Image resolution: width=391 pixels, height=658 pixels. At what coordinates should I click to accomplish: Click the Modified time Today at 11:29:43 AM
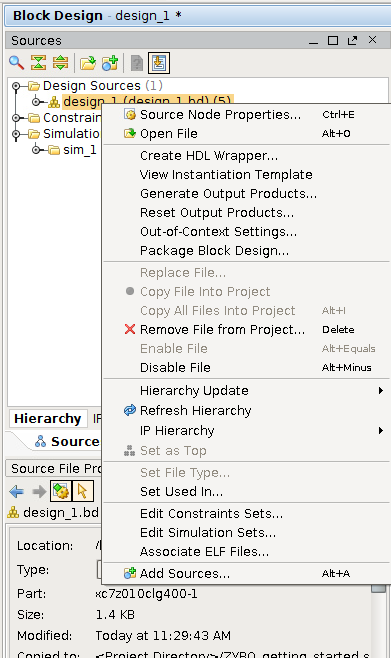click(x=163, y=635)
